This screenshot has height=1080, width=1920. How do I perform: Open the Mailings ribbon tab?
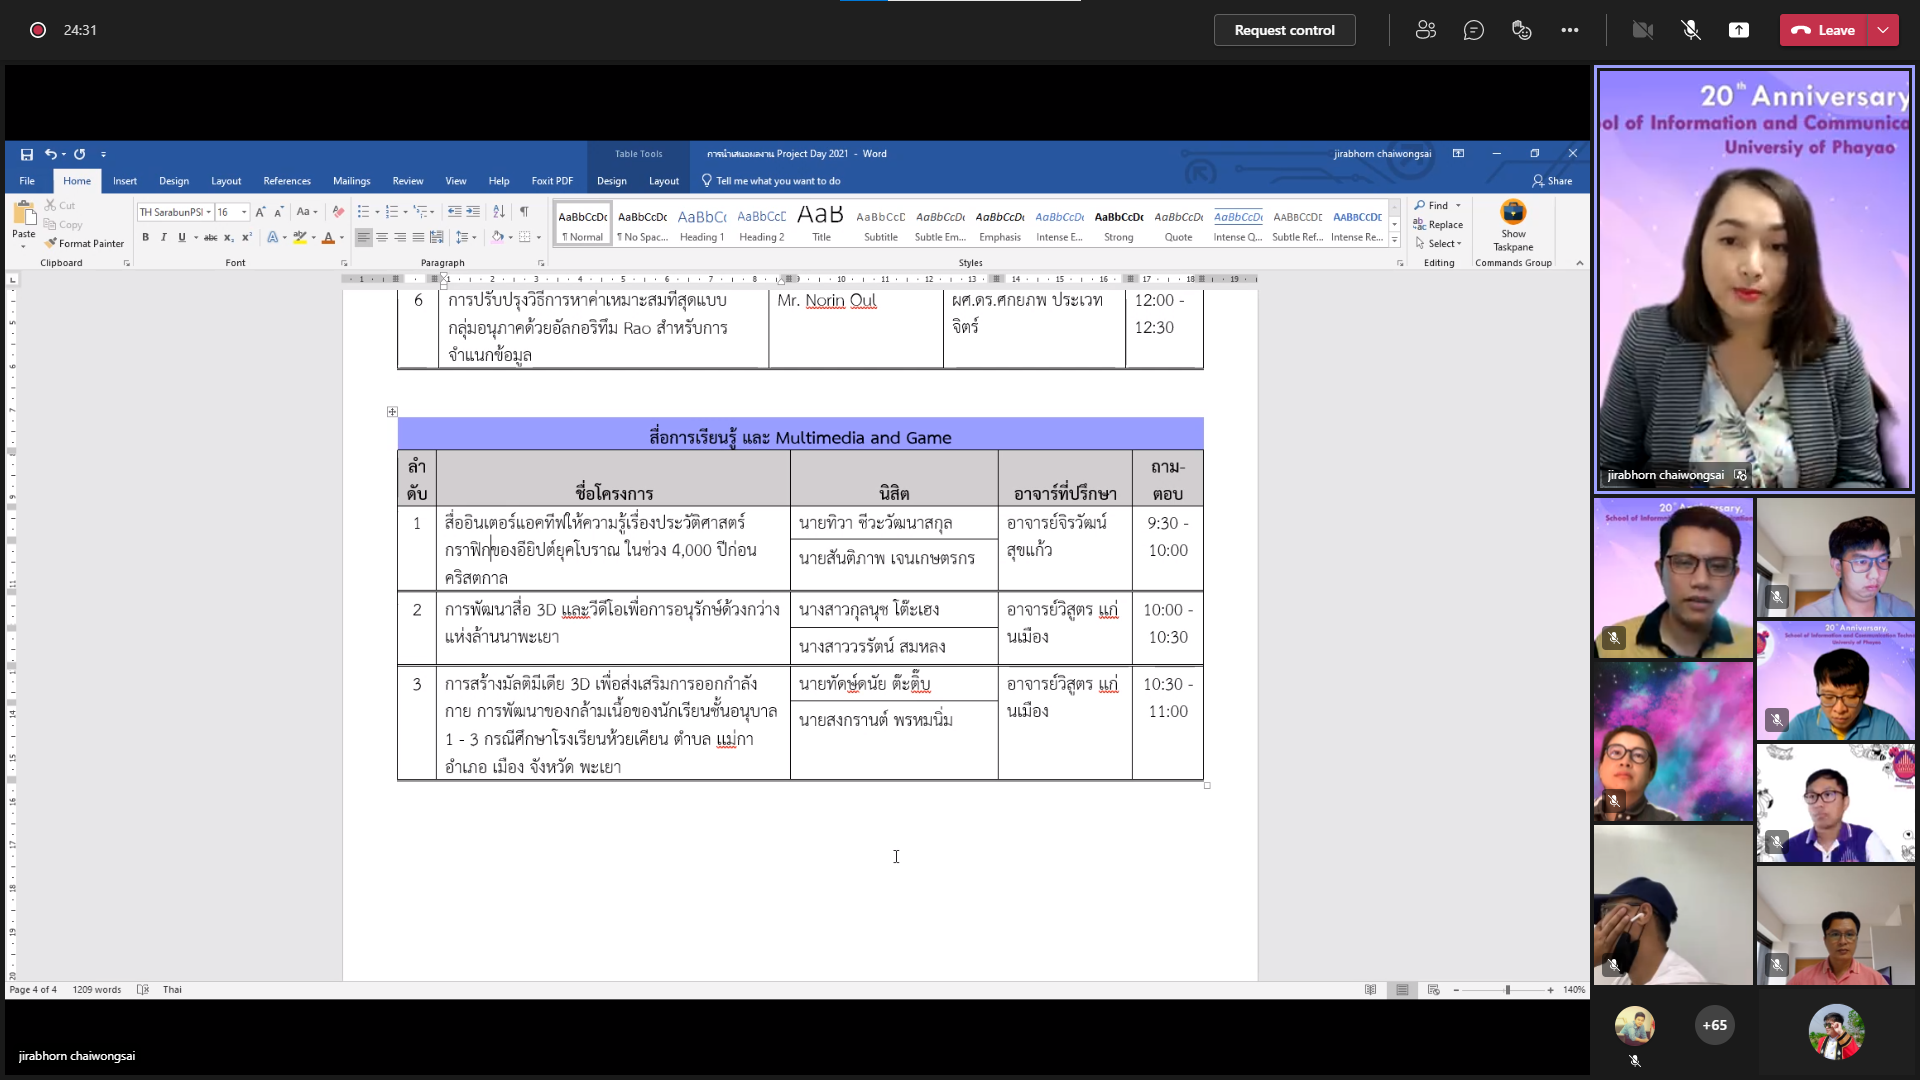351,181
